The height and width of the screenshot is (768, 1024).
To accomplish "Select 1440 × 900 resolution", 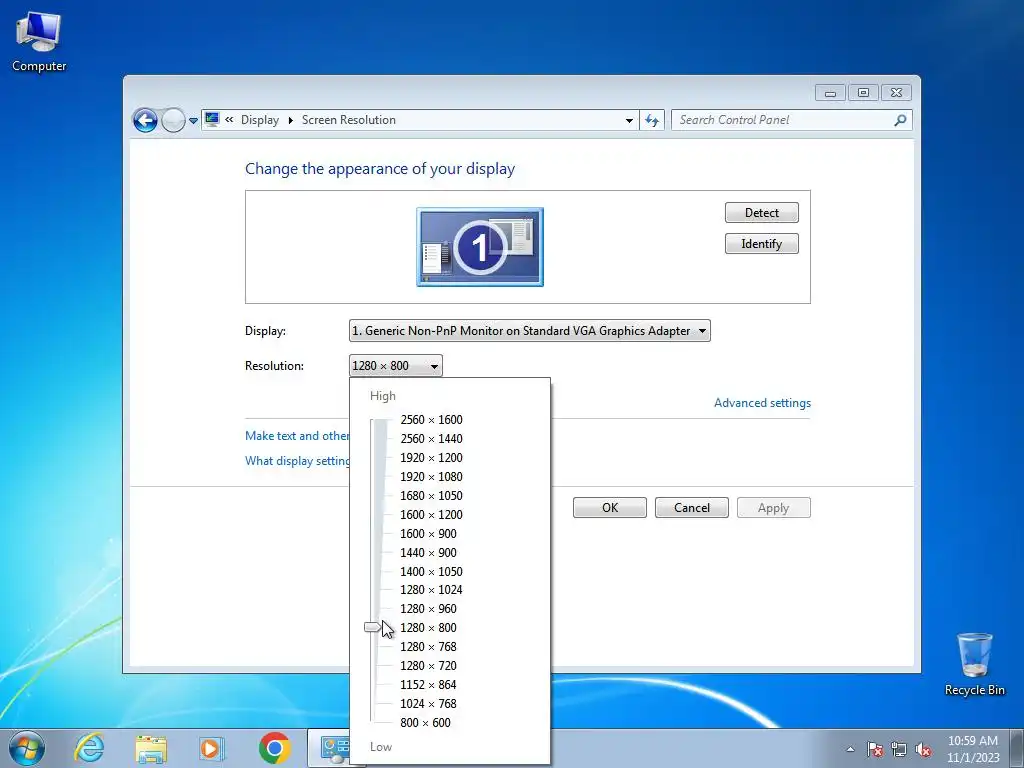I will tap(428, 552).
